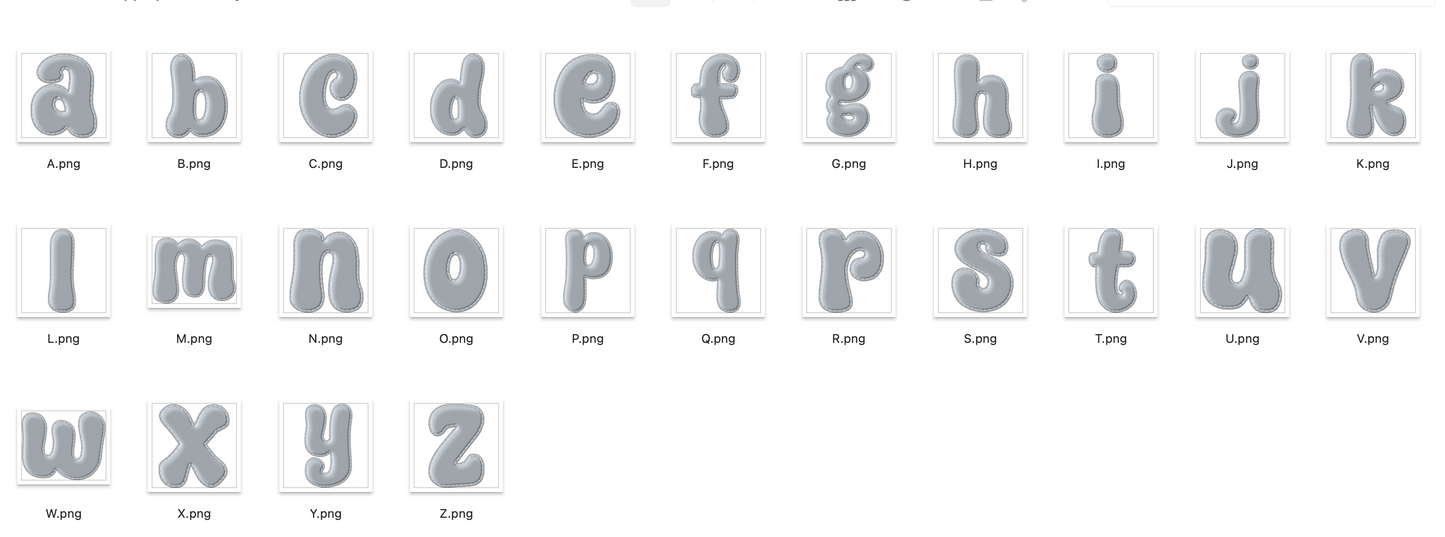
Task: Click the W.png file label
Action: coord(63,514)
